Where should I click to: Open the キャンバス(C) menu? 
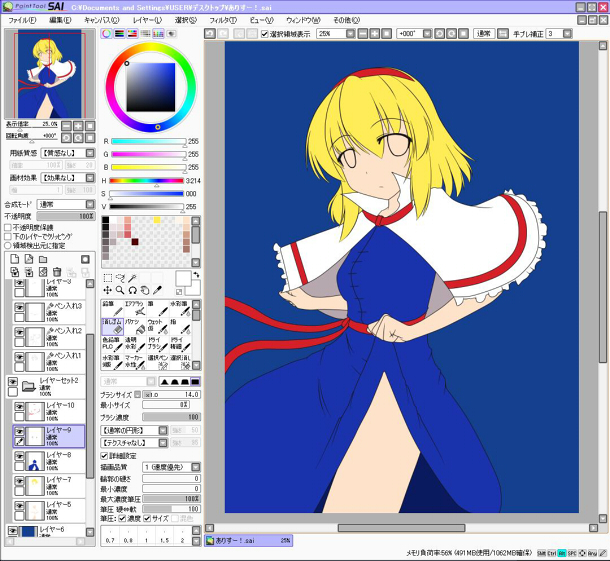[x=102, y=20]
